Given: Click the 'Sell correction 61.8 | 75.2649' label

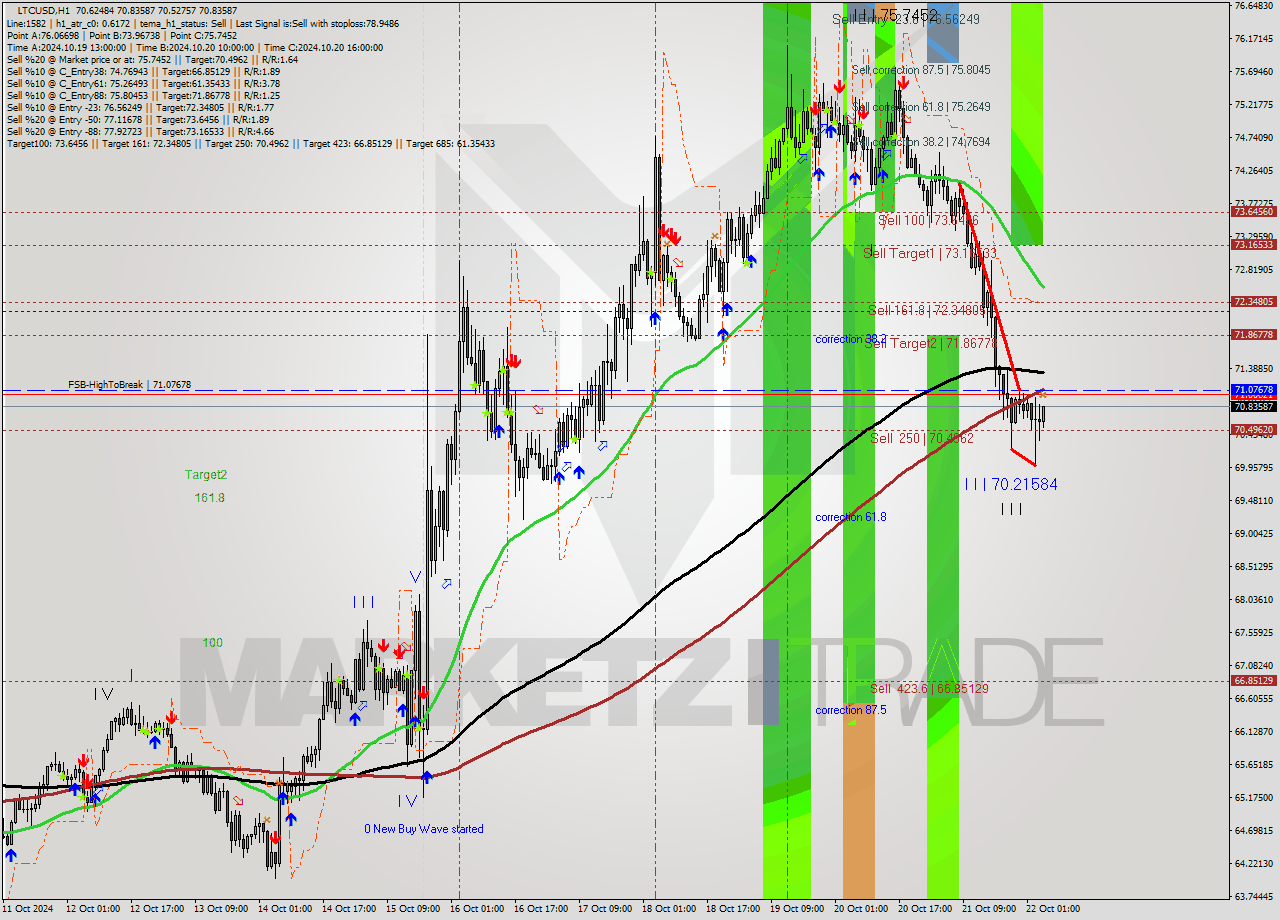Looking at the screenshot, I should tap(921, 107).
